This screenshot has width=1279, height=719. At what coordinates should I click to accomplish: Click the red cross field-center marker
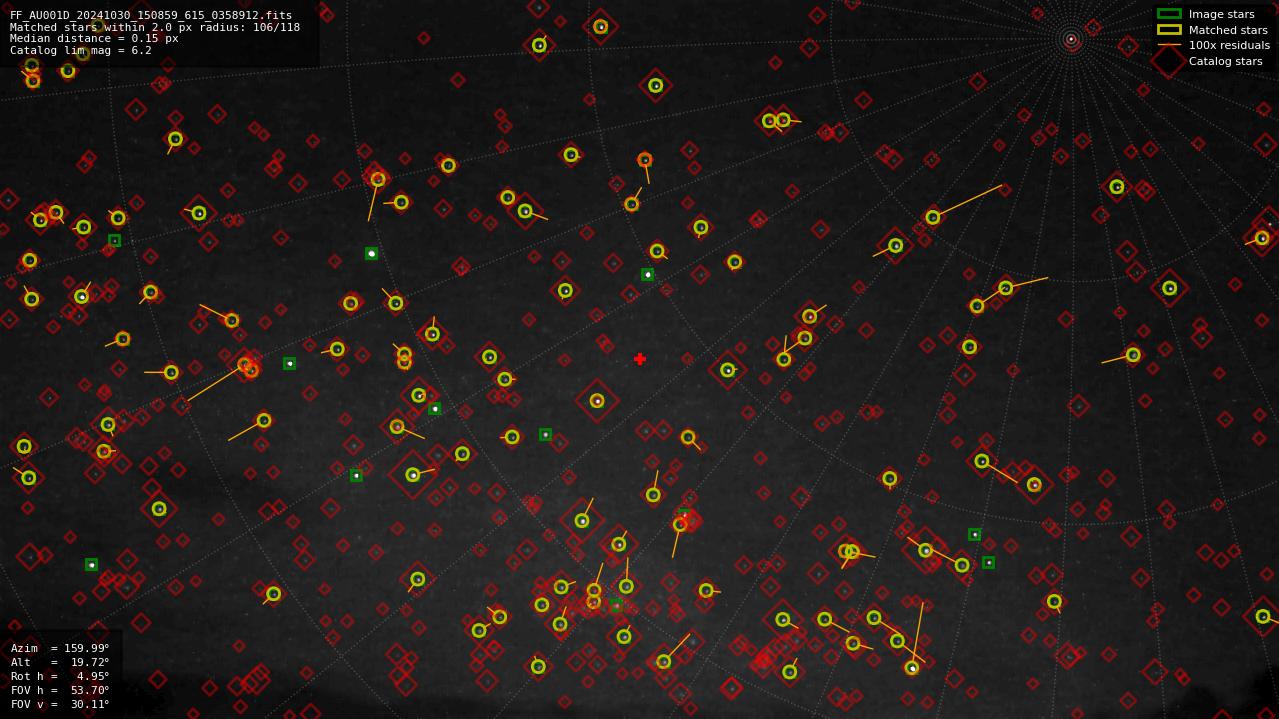[x=640, y=359]
